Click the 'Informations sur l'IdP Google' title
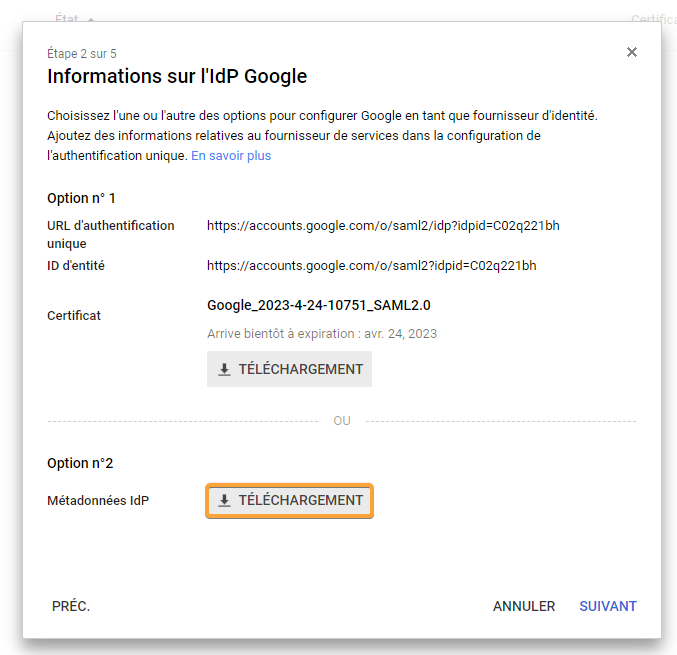 (x=177, y=76)
